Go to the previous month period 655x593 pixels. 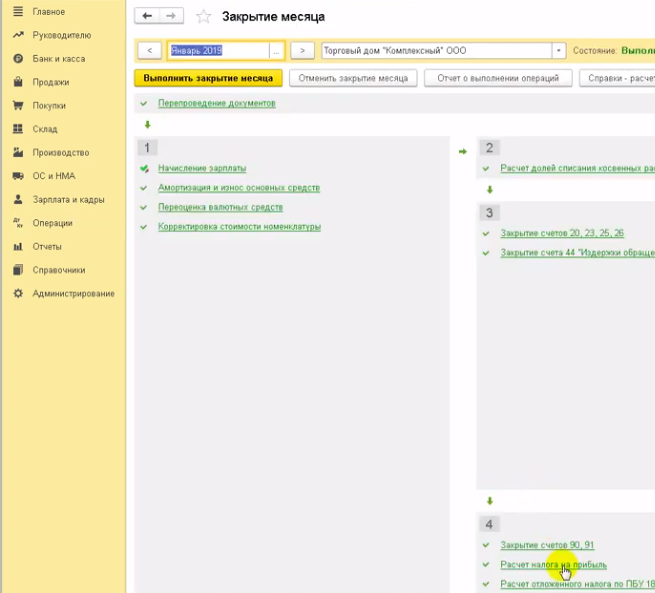pyautogui.click(x=148, y=51)
